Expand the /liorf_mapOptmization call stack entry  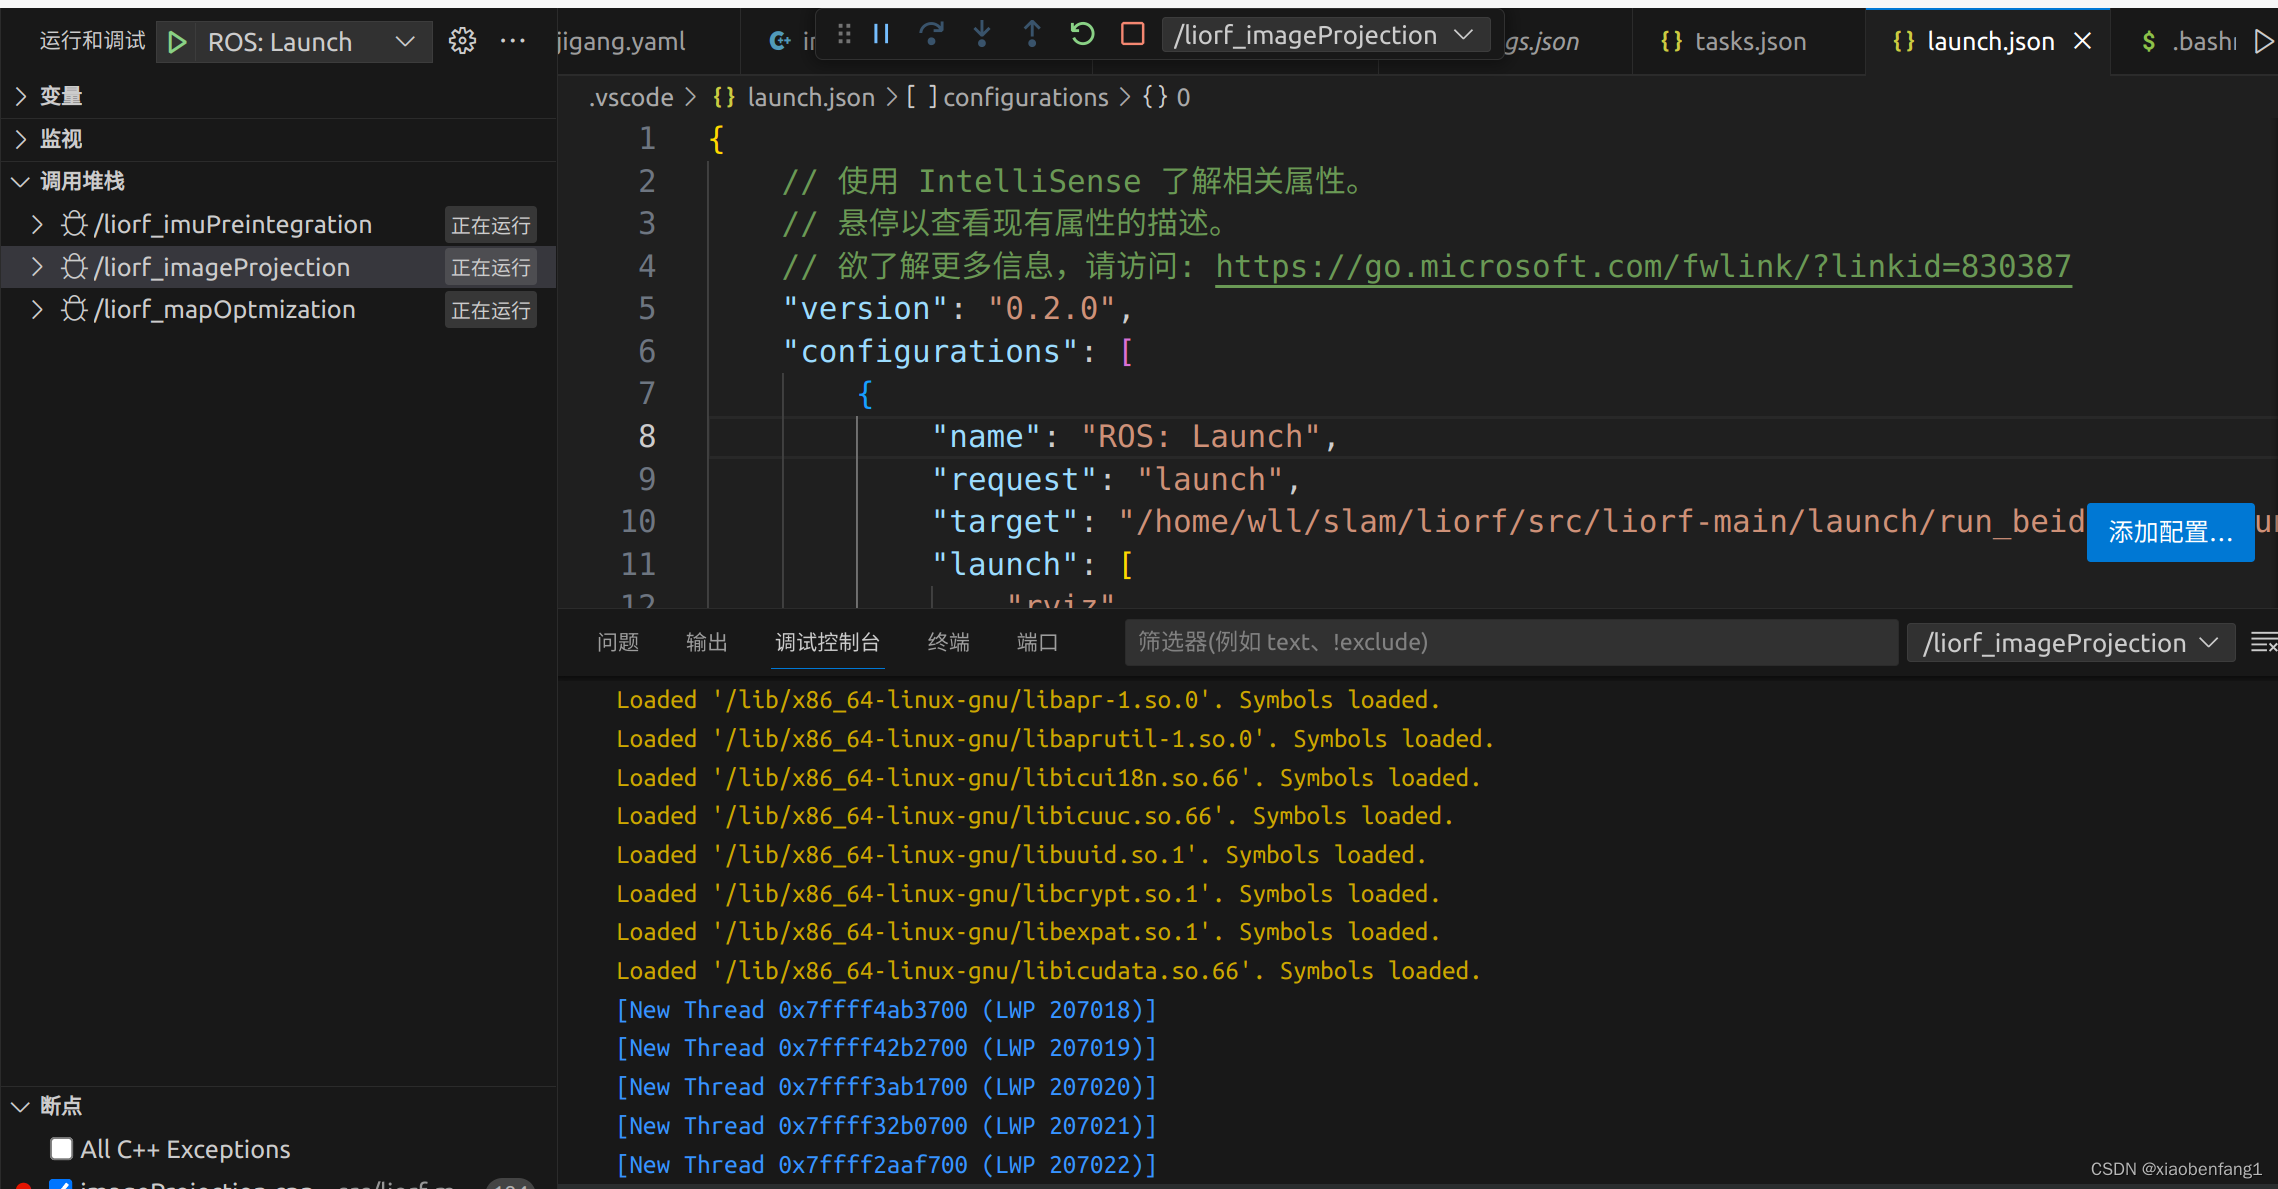37,310
